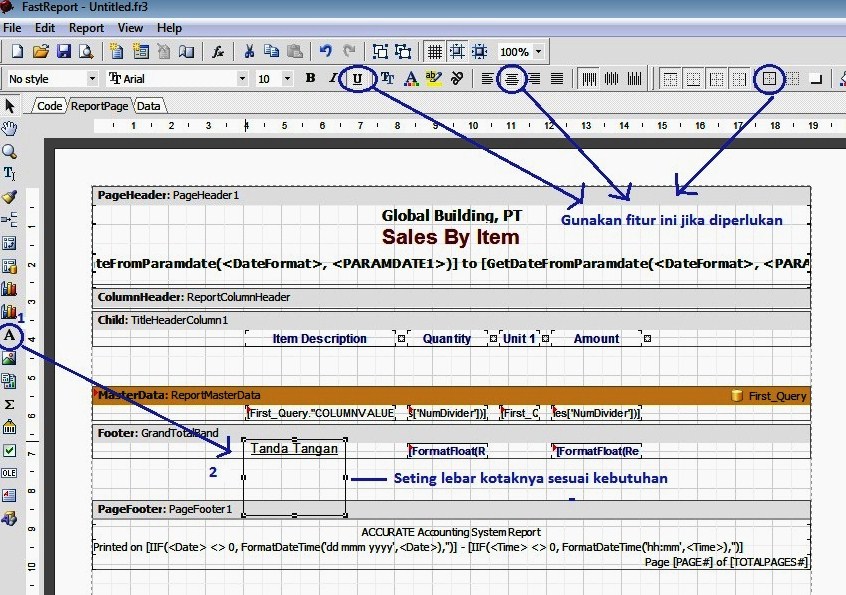Switch to the Code tab
846x595 pixels.
click(50, 106)
